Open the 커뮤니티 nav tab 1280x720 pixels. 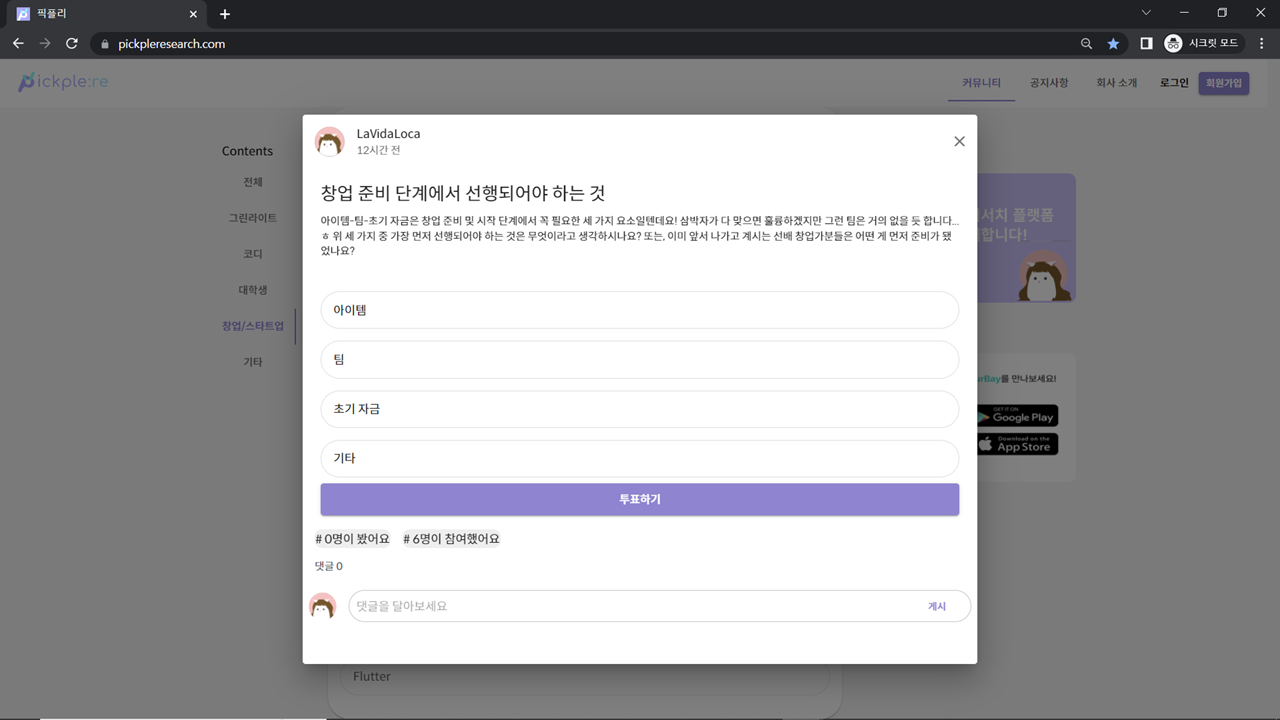point(981,83)
